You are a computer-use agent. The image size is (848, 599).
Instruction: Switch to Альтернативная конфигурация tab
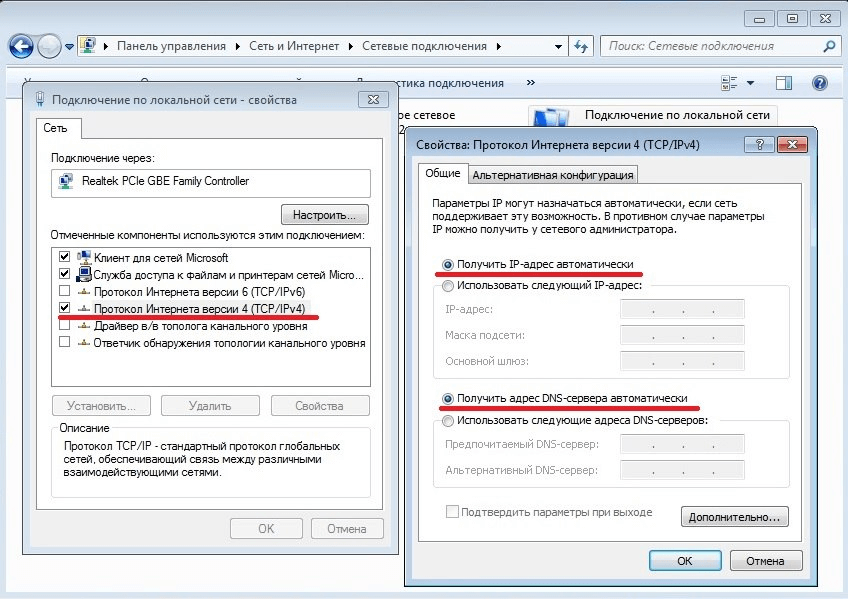coord(552,175)
